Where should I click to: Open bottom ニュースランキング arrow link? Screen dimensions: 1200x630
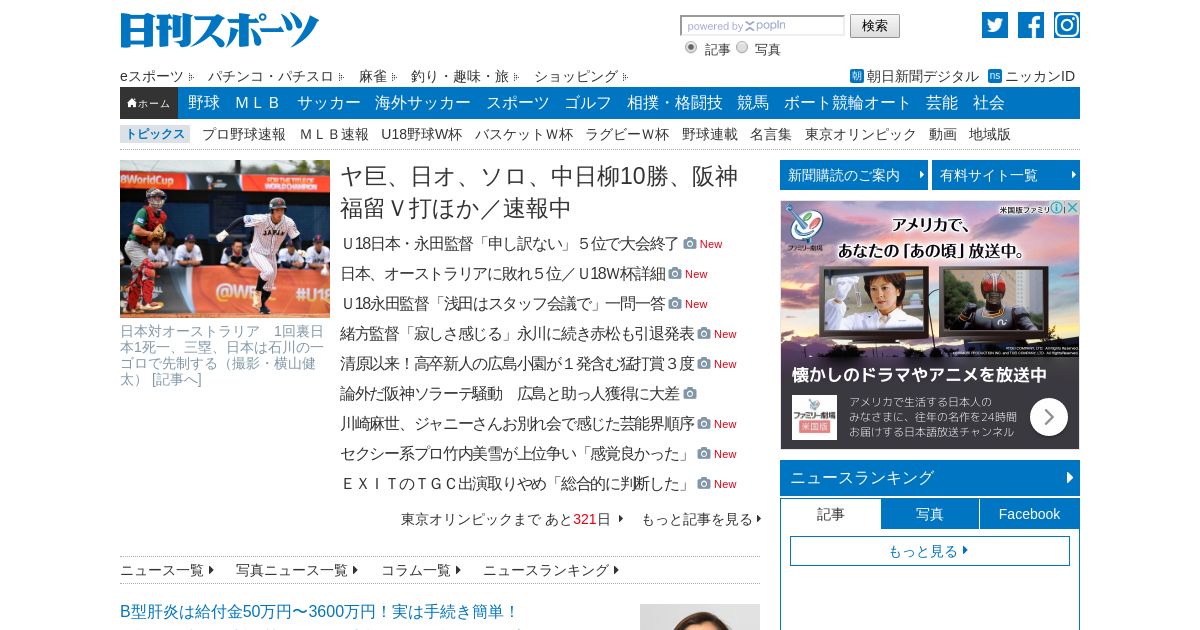coord(551,570)
